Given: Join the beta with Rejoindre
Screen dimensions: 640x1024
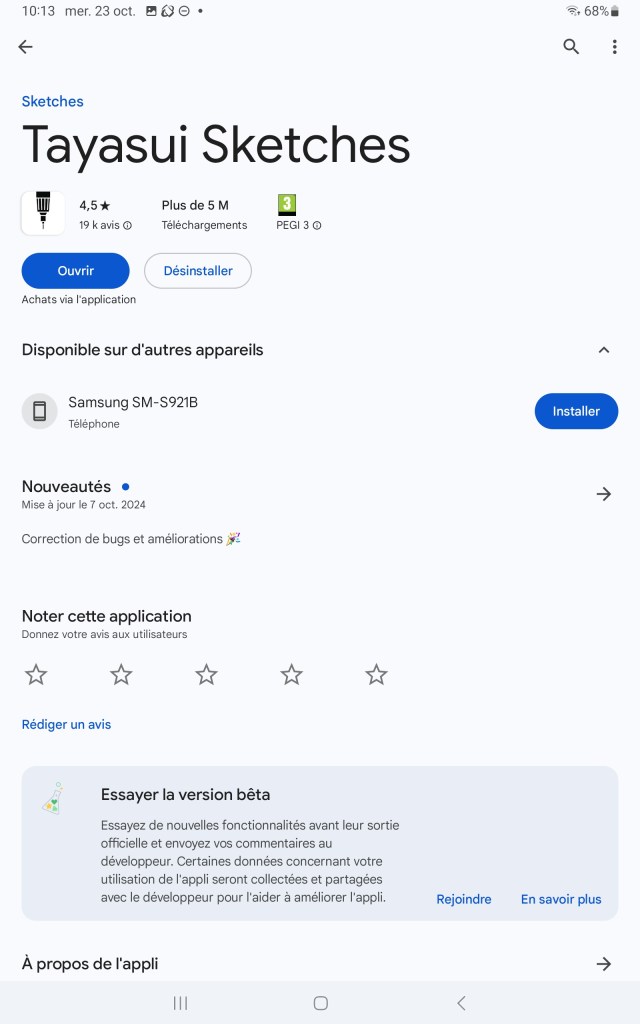Looking at the screenshot, I should [x=464, y=899].
